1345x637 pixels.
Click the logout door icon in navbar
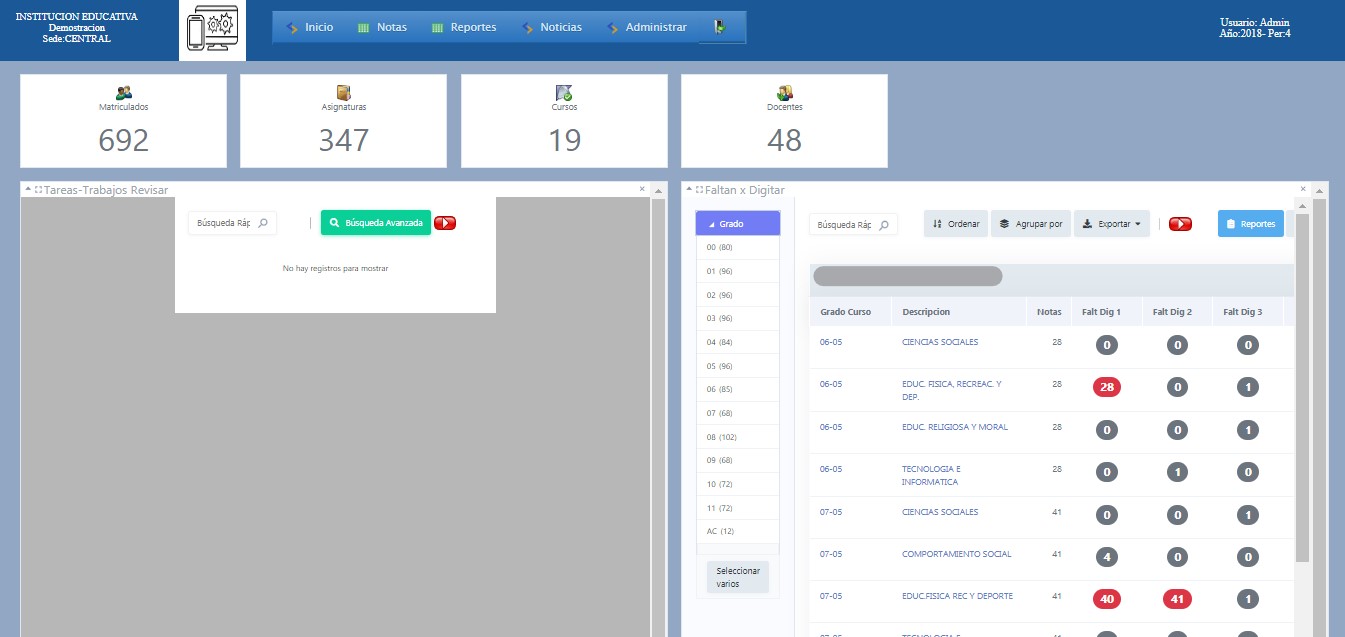tap(719, 28)
